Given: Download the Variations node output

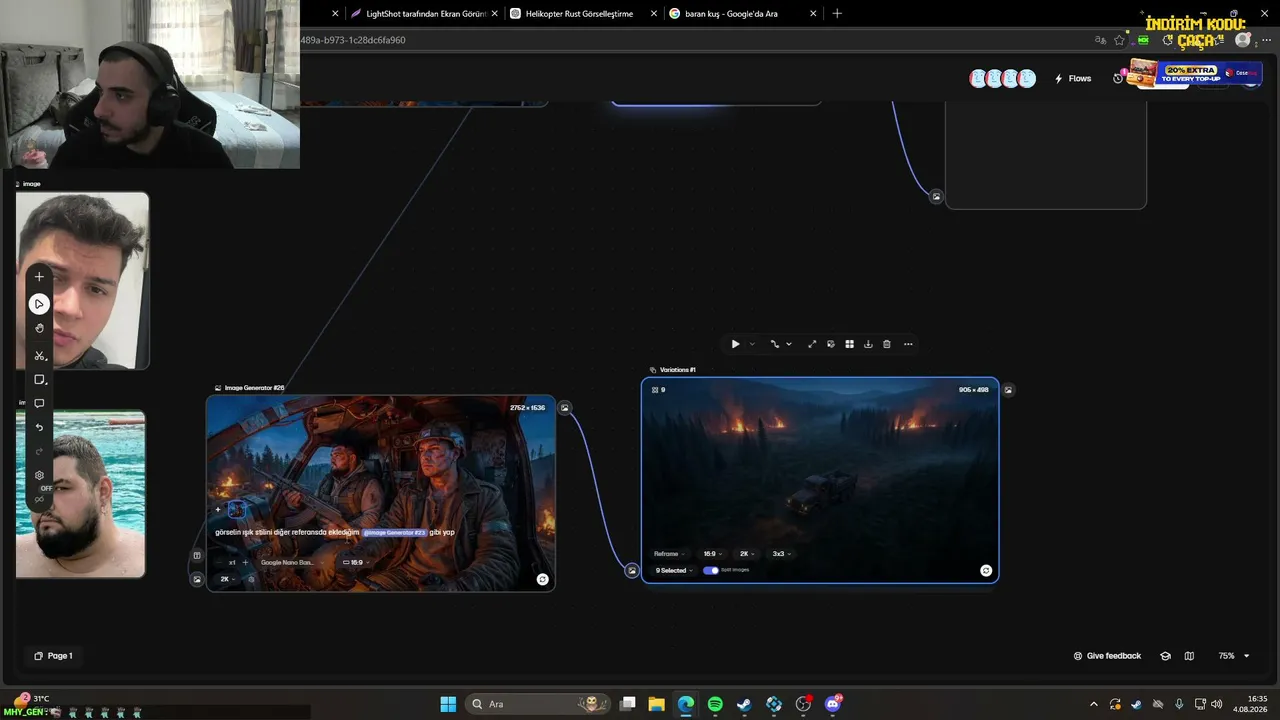Looking at the screenshot, I should 868,344.
